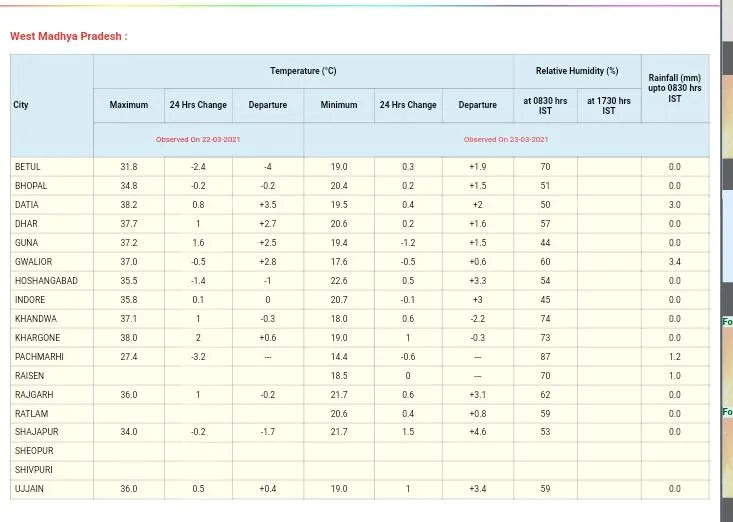Click Shajapur maximum temperature 34.0
733x522 pixels.
click(129, 432)
